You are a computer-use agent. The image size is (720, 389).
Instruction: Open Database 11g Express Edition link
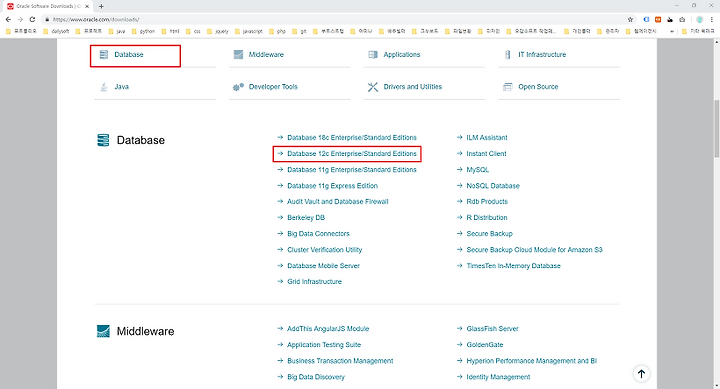332,186
